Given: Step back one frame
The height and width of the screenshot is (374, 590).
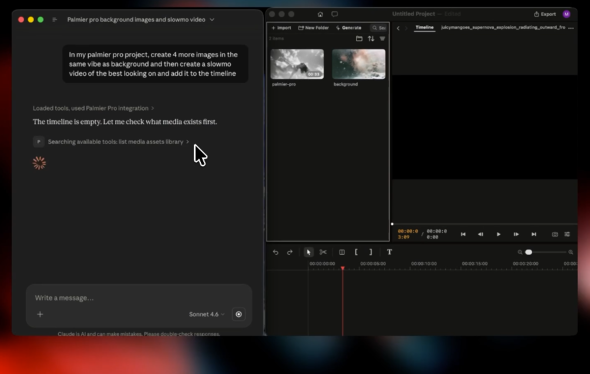Looking at the screenshot, I should (x=481, y=234).
